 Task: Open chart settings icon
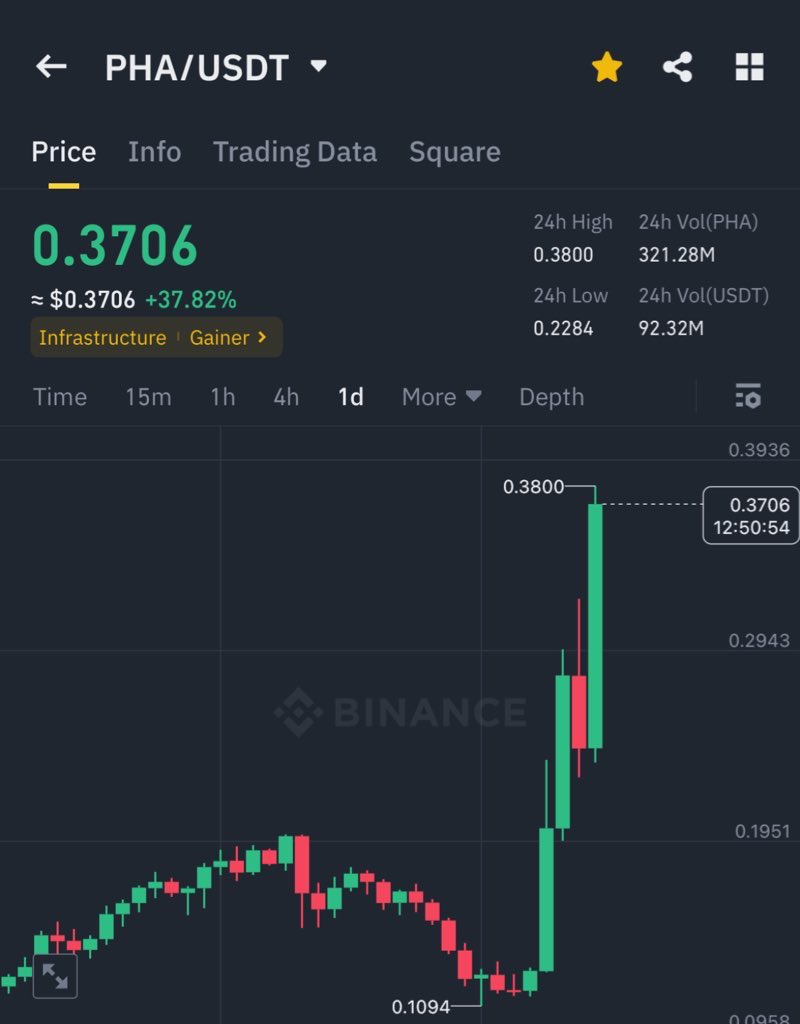point(747,396)
